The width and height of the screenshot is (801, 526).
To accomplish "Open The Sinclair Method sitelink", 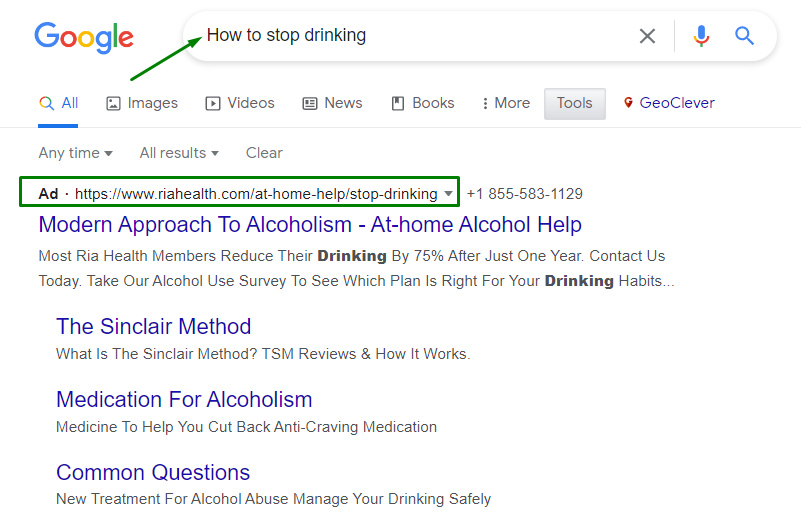I will tap(153, 326).
